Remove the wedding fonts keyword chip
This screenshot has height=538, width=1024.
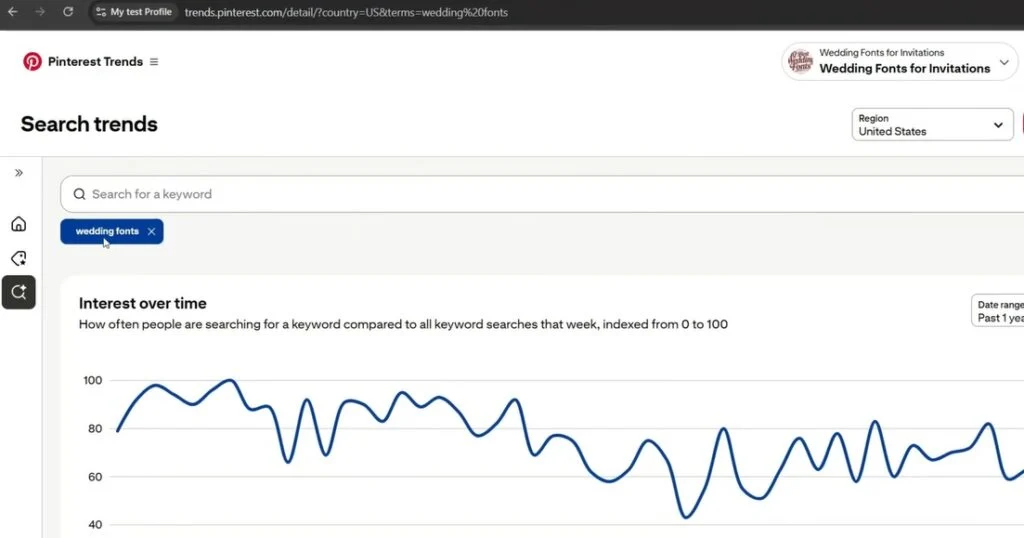click(152, 231)
